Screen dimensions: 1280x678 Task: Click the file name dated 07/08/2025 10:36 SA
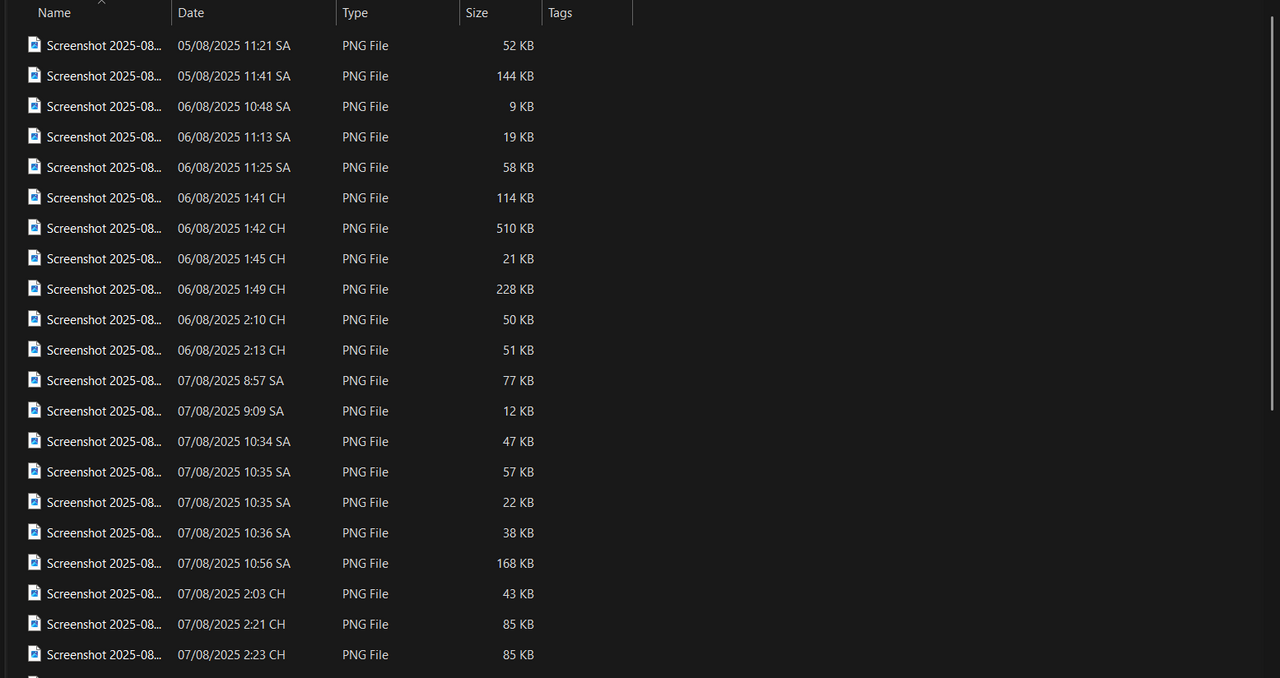tap(104, 533)
